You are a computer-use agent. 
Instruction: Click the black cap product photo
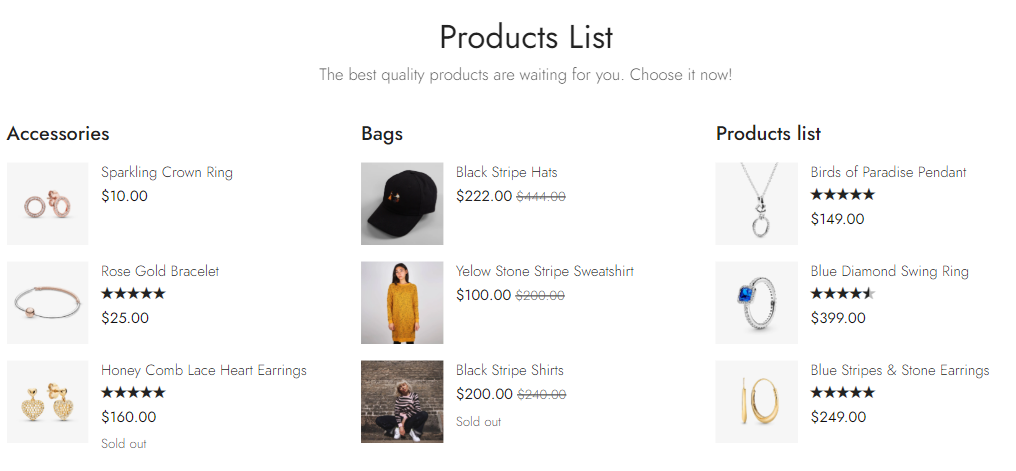[x=402, y=204]
